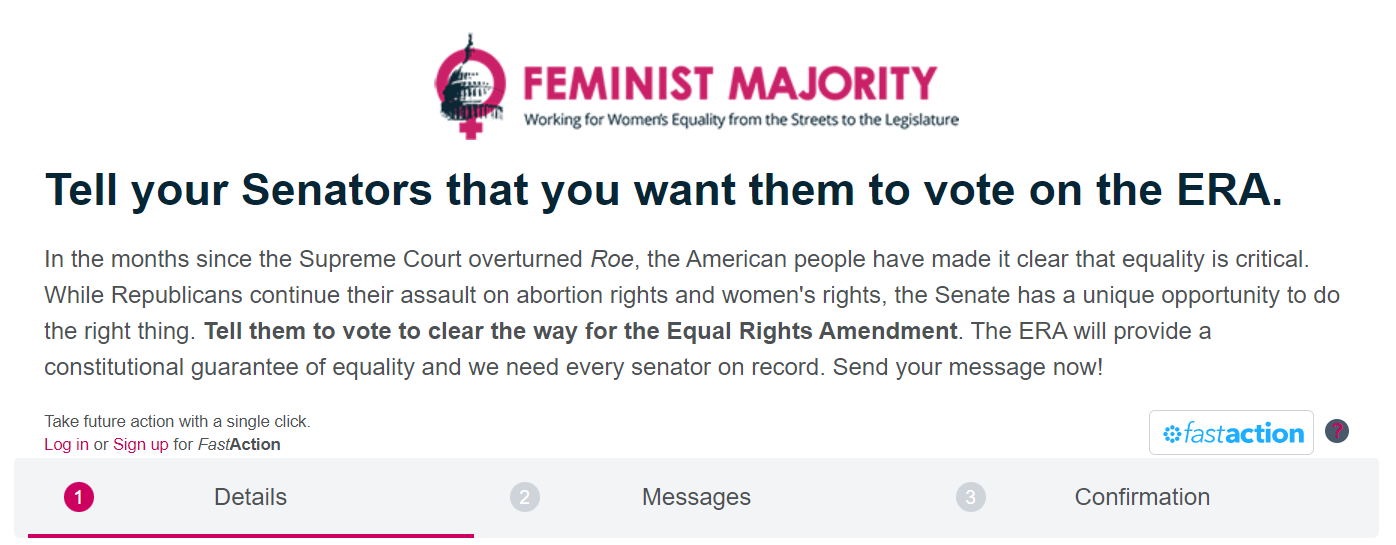Screen dimensions: 1396x545
Task: Click the pink progress underline beneath Details
Action: tap(250, 535)
